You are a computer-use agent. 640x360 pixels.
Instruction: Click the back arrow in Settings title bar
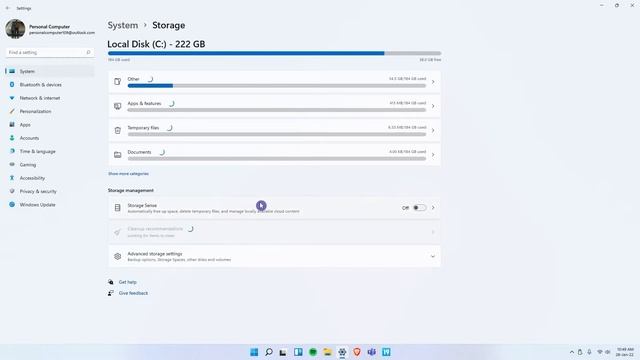click(8, 8)
